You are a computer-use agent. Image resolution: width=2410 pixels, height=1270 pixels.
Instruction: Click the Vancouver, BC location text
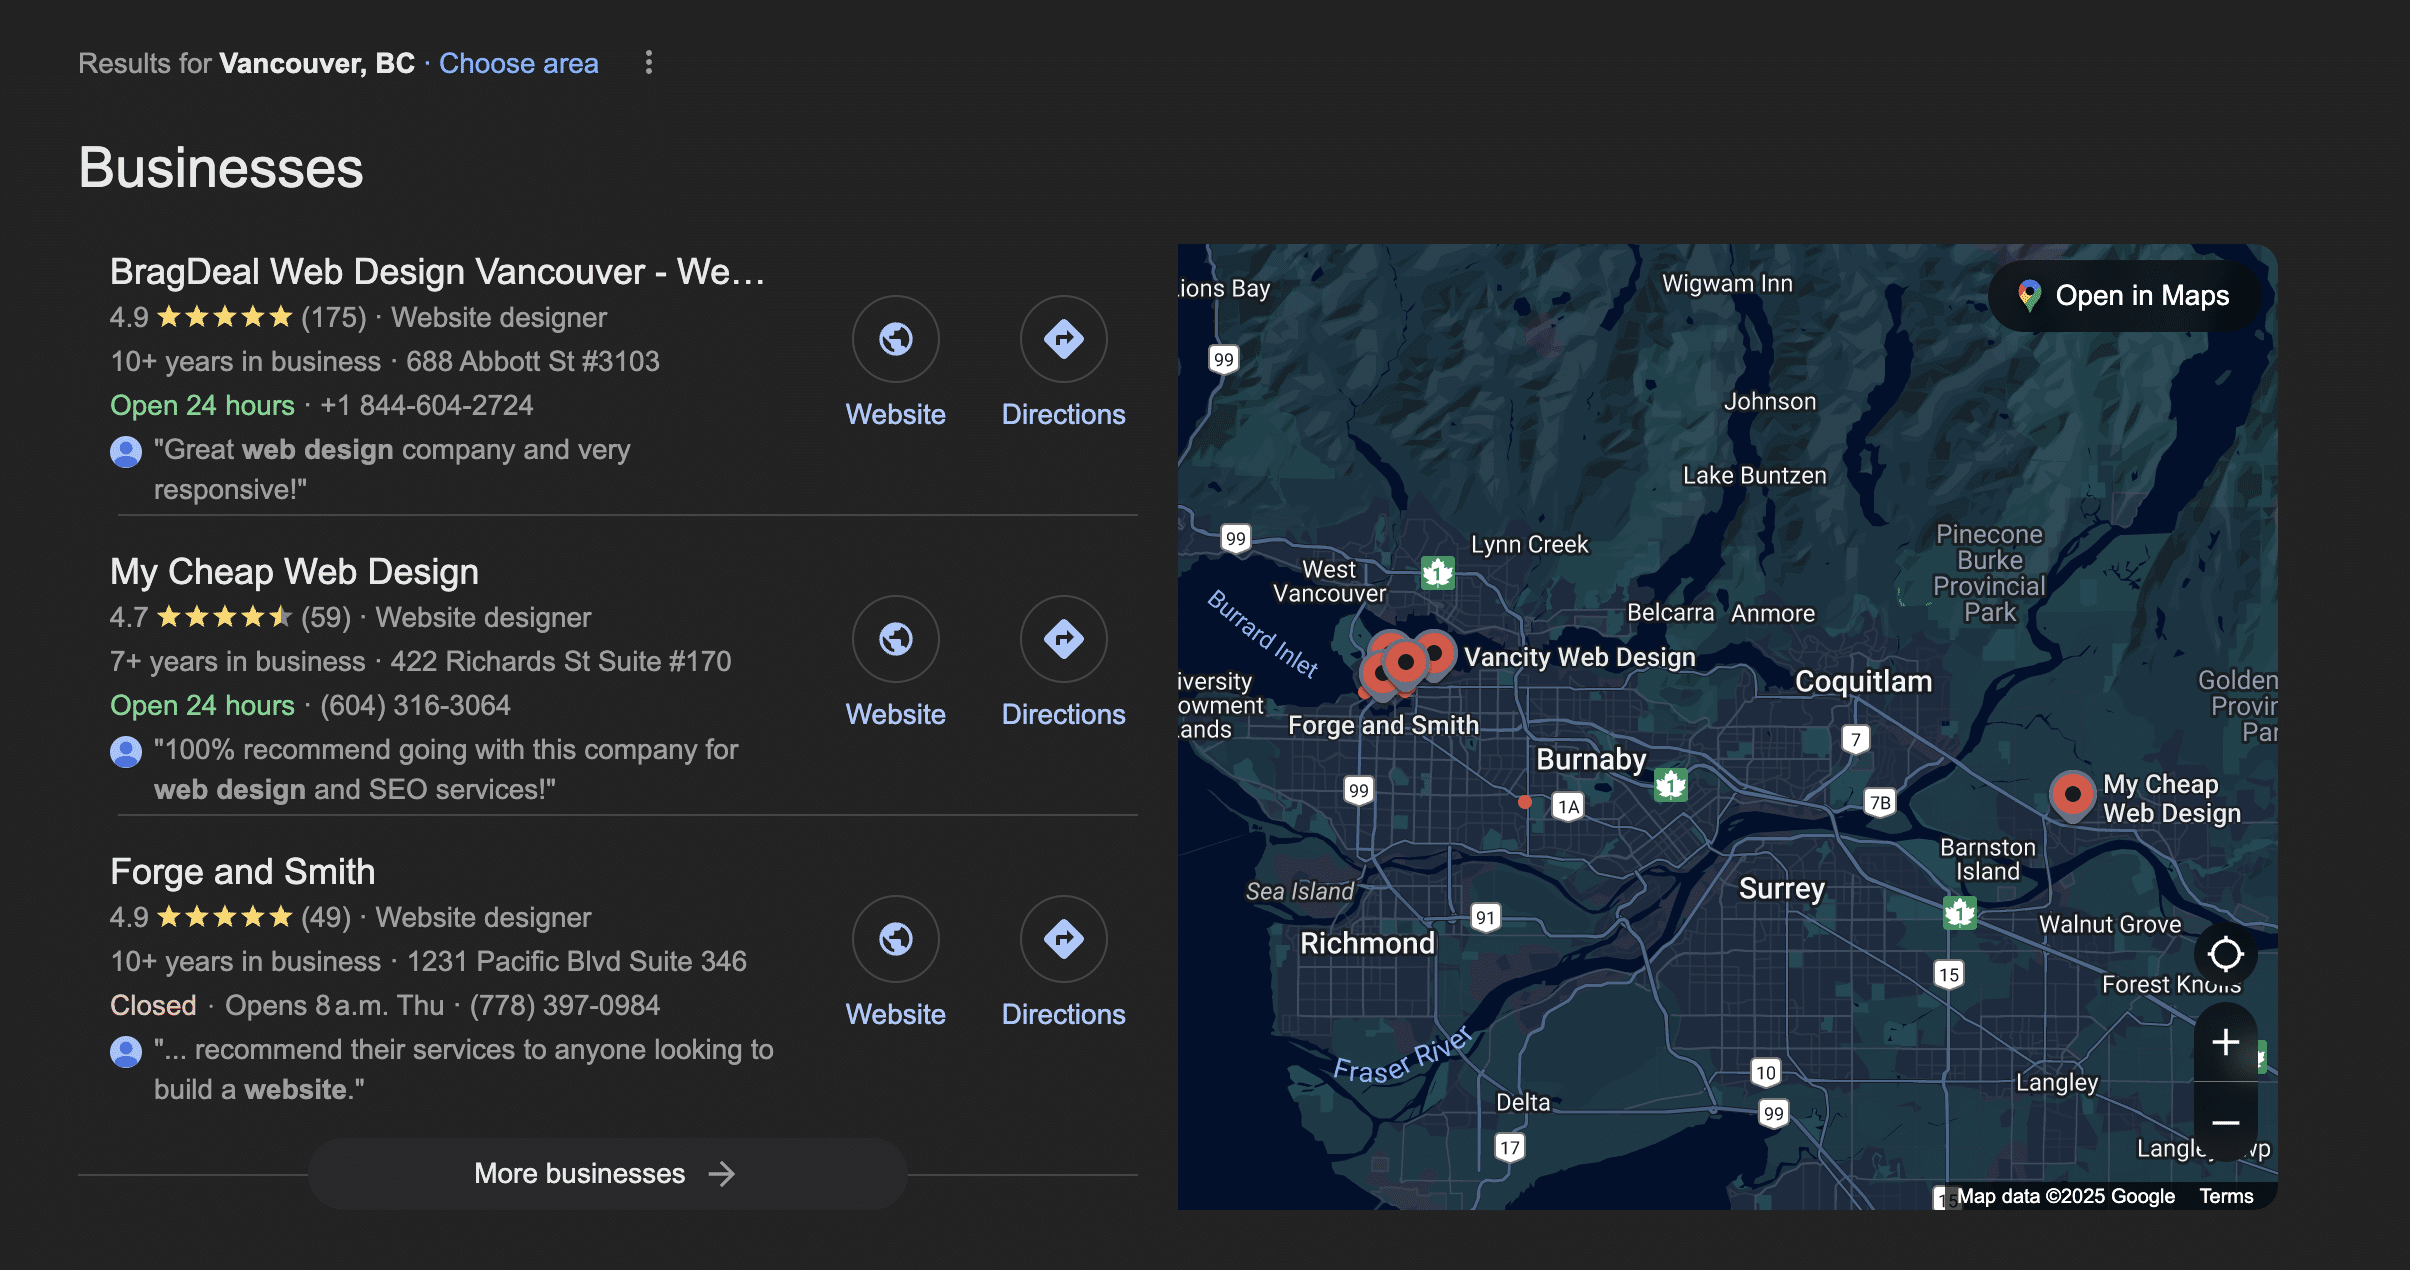pyautogui.click(x=317, y=63)
